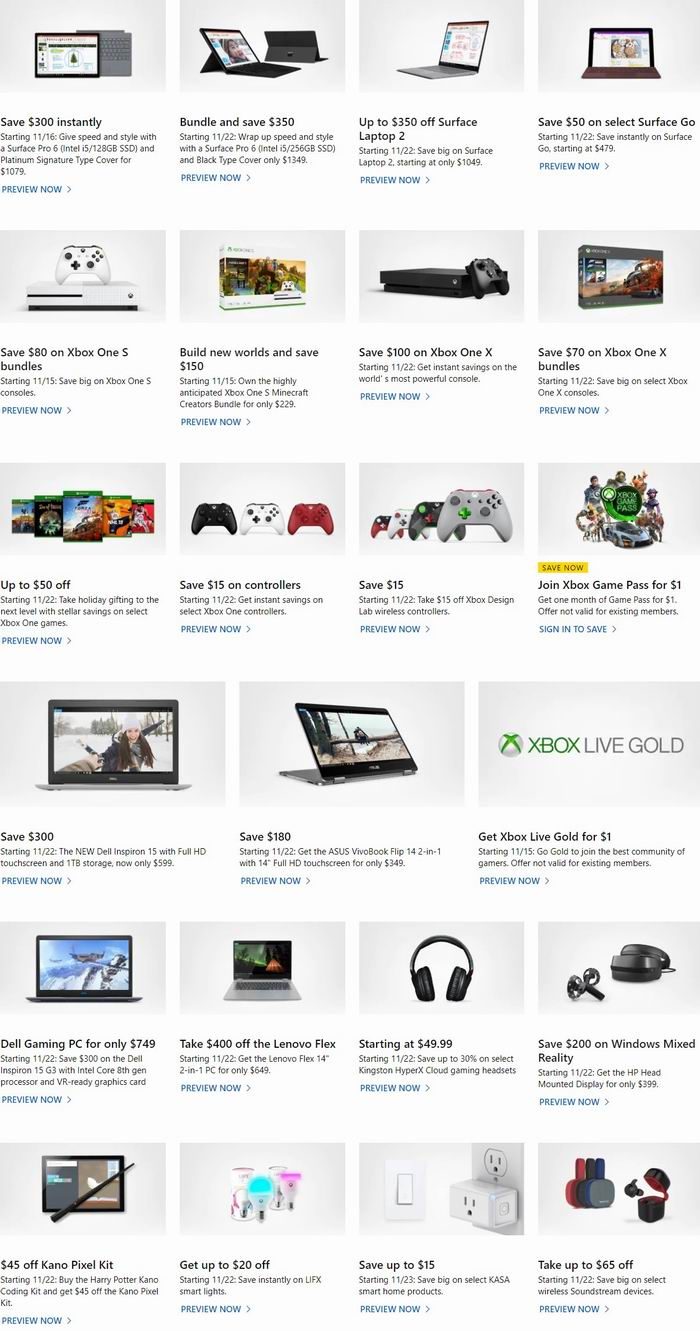Click Preview Now under Bundle and save $350
Image resolution: width=700 pixels, height=1331 pixels.
click(215, 178)
